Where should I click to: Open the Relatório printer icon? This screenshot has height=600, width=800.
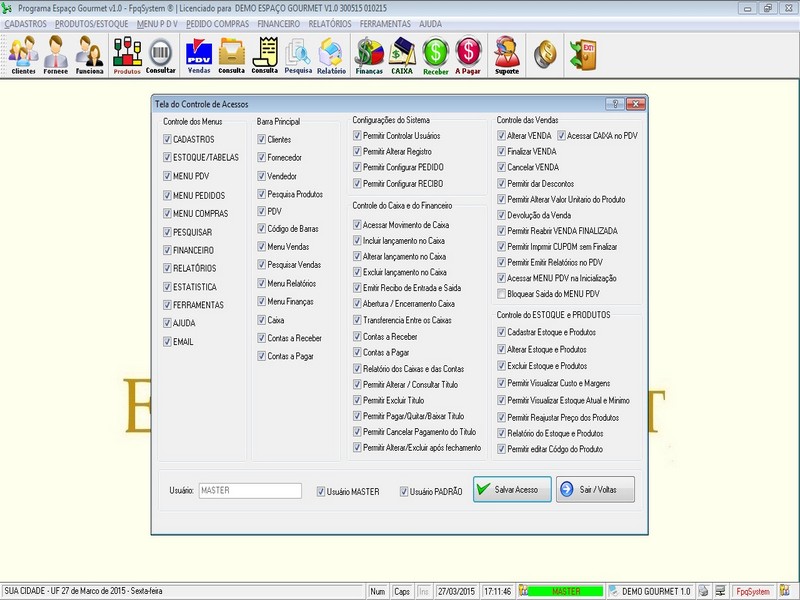(331, 55)
